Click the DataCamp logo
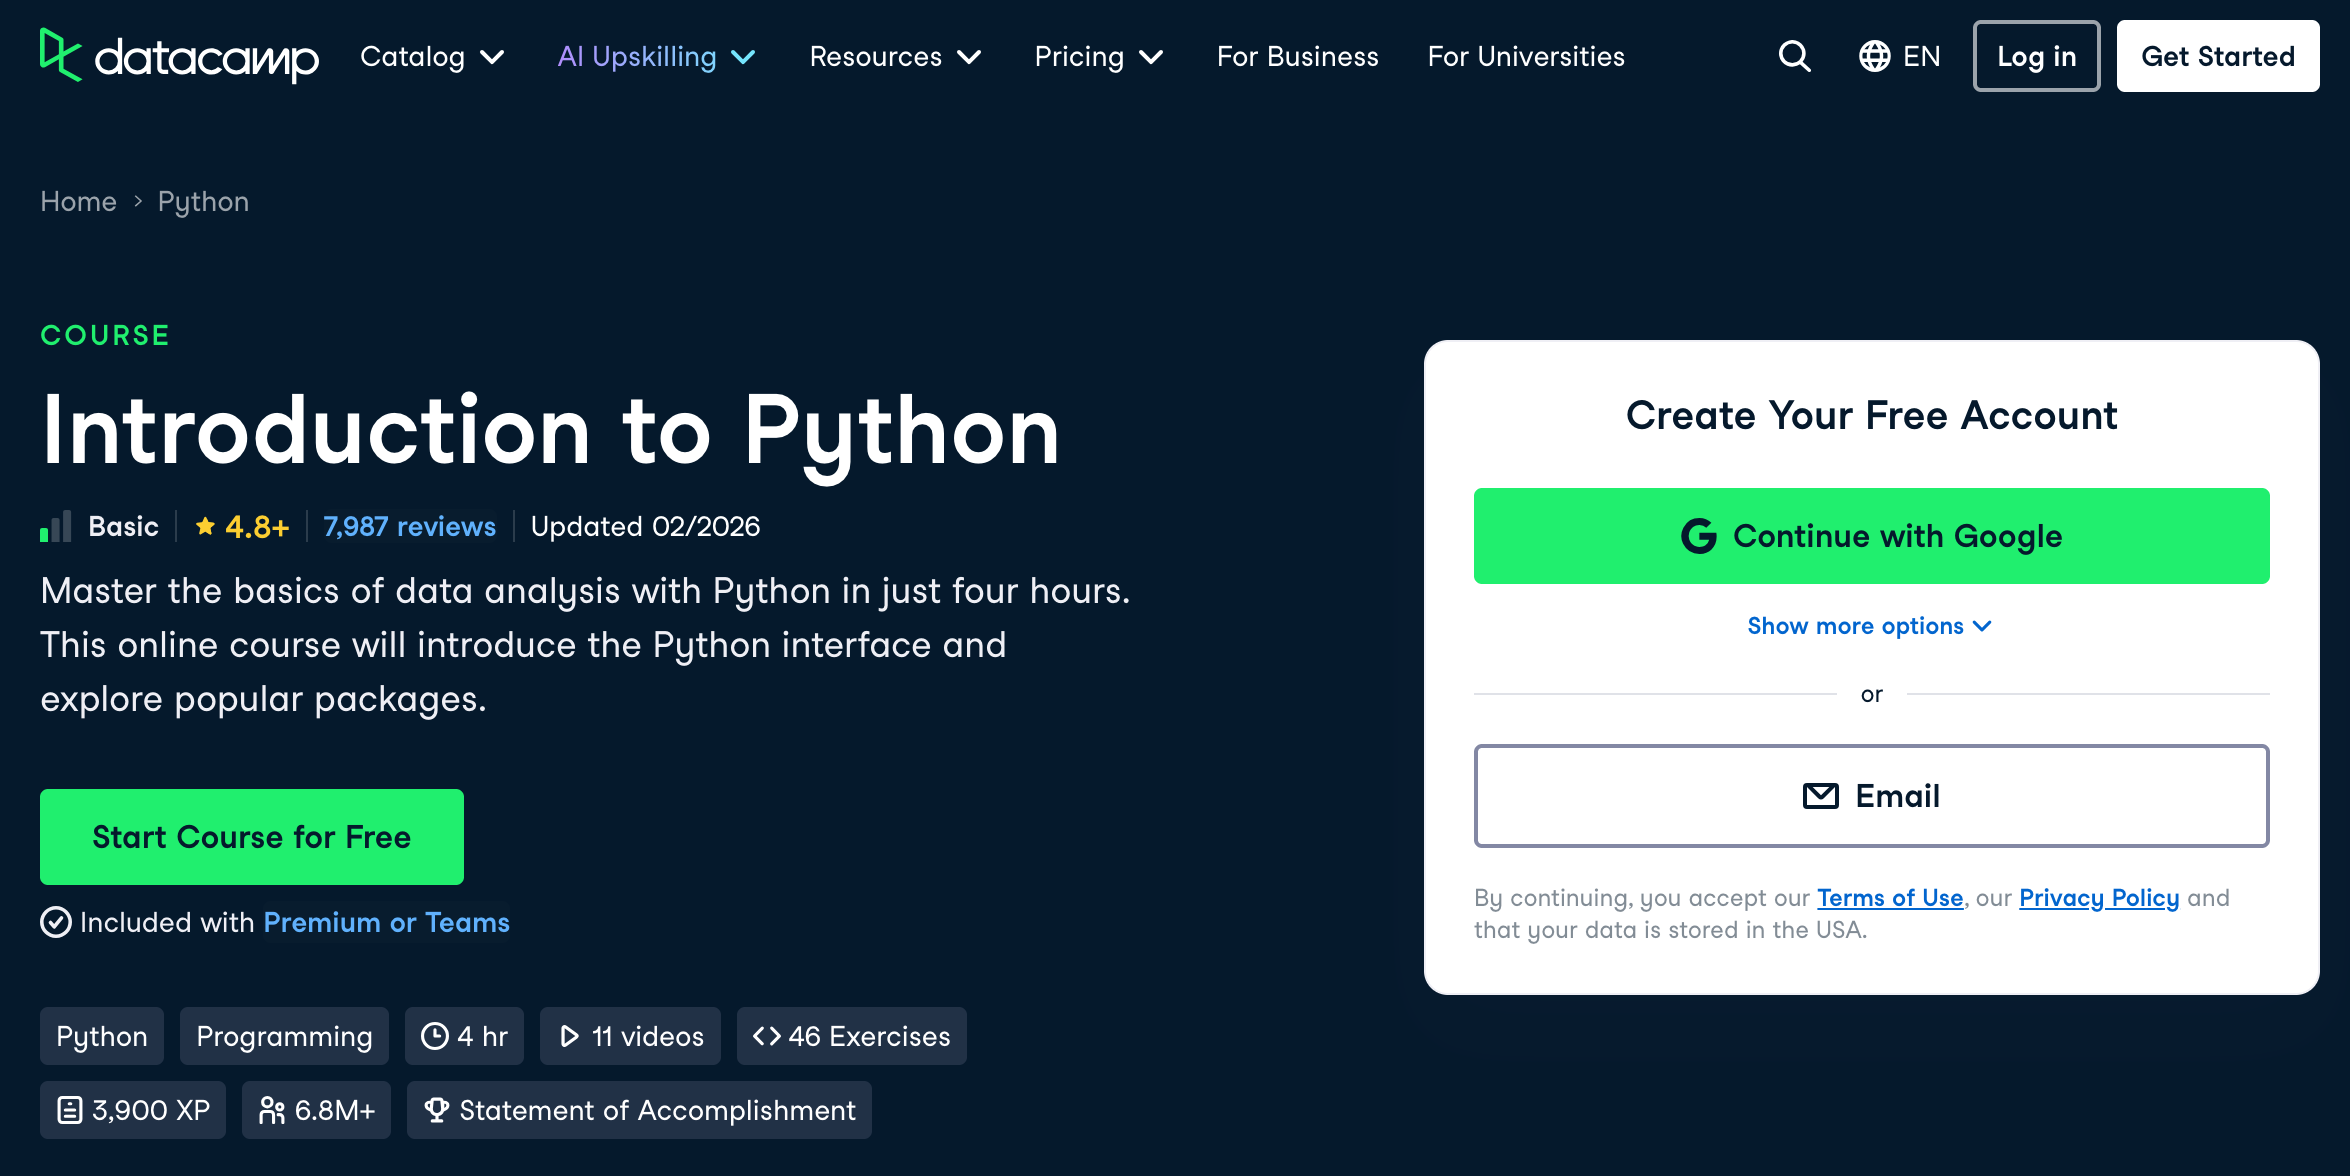The height and width of the screenshot is (1176, 2350). pos(179,56)
